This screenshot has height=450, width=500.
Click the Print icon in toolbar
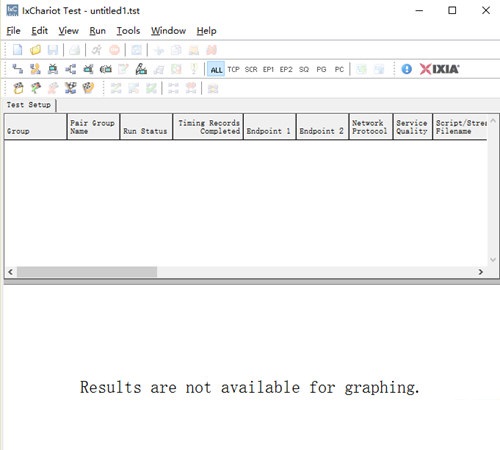[x=74, y=50]
